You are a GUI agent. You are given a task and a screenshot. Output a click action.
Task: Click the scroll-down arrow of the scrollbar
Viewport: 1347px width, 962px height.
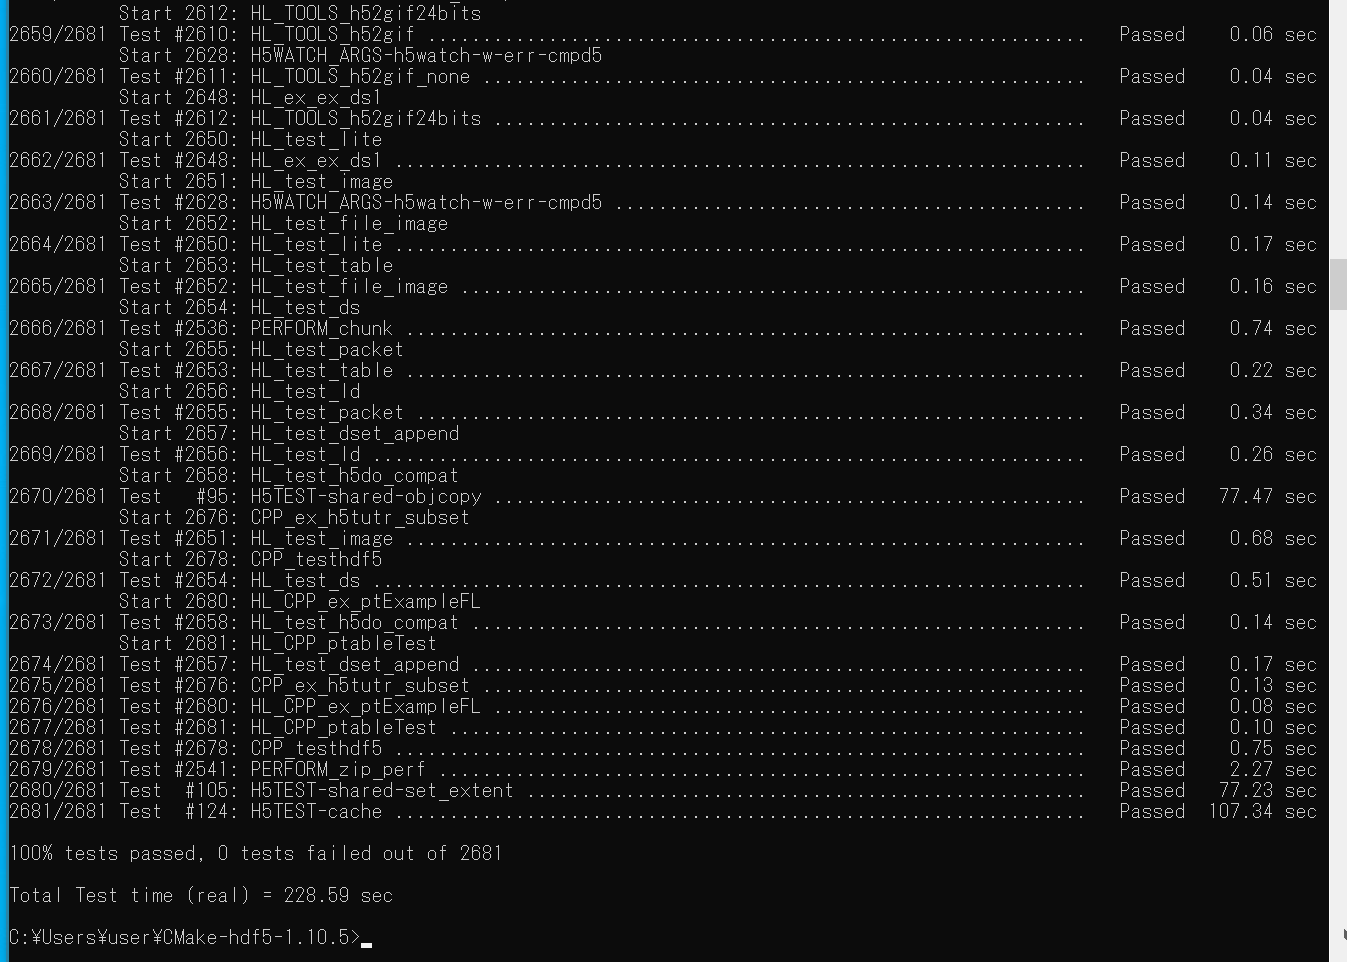click(x=1342, y=934)
